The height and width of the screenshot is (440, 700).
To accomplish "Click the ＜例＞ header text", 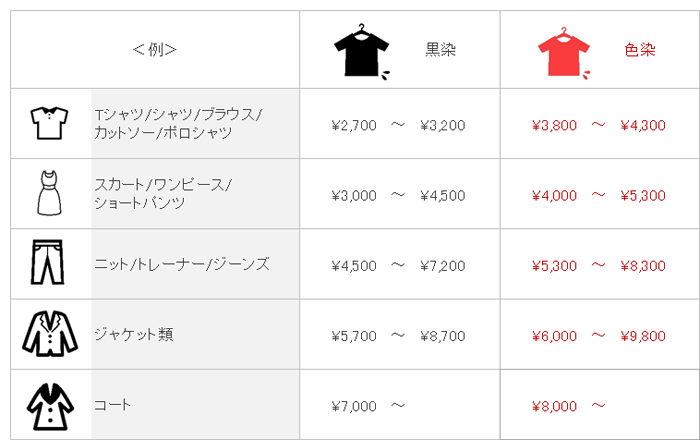I will (x=155, y=50).
